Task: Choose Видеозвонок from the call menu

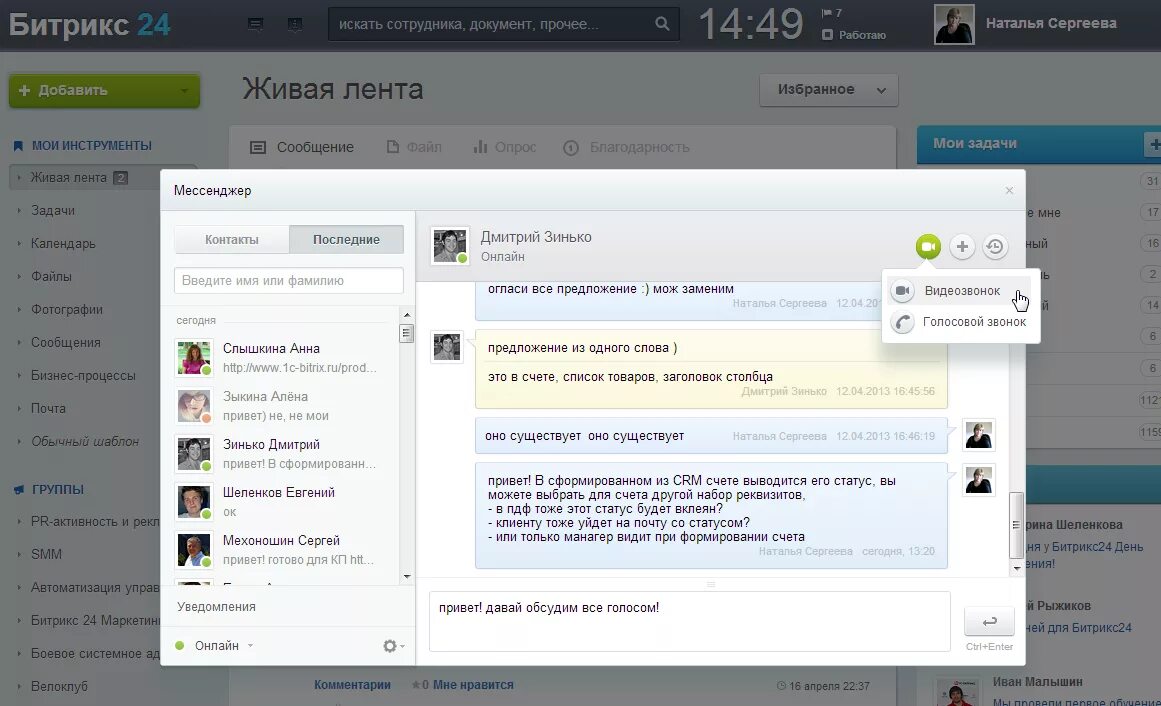Action: 961,291
